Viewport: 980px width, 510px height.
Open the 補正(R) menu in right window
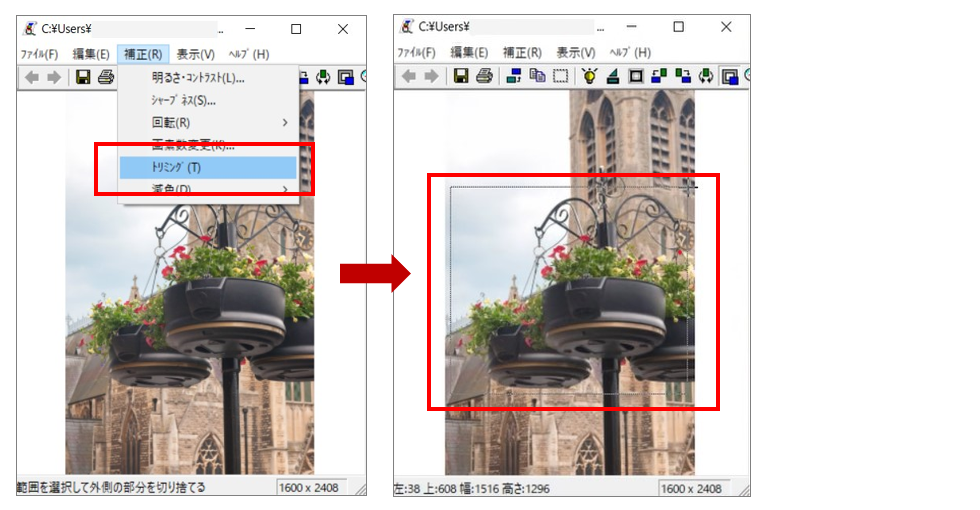(x=522, y=52)
